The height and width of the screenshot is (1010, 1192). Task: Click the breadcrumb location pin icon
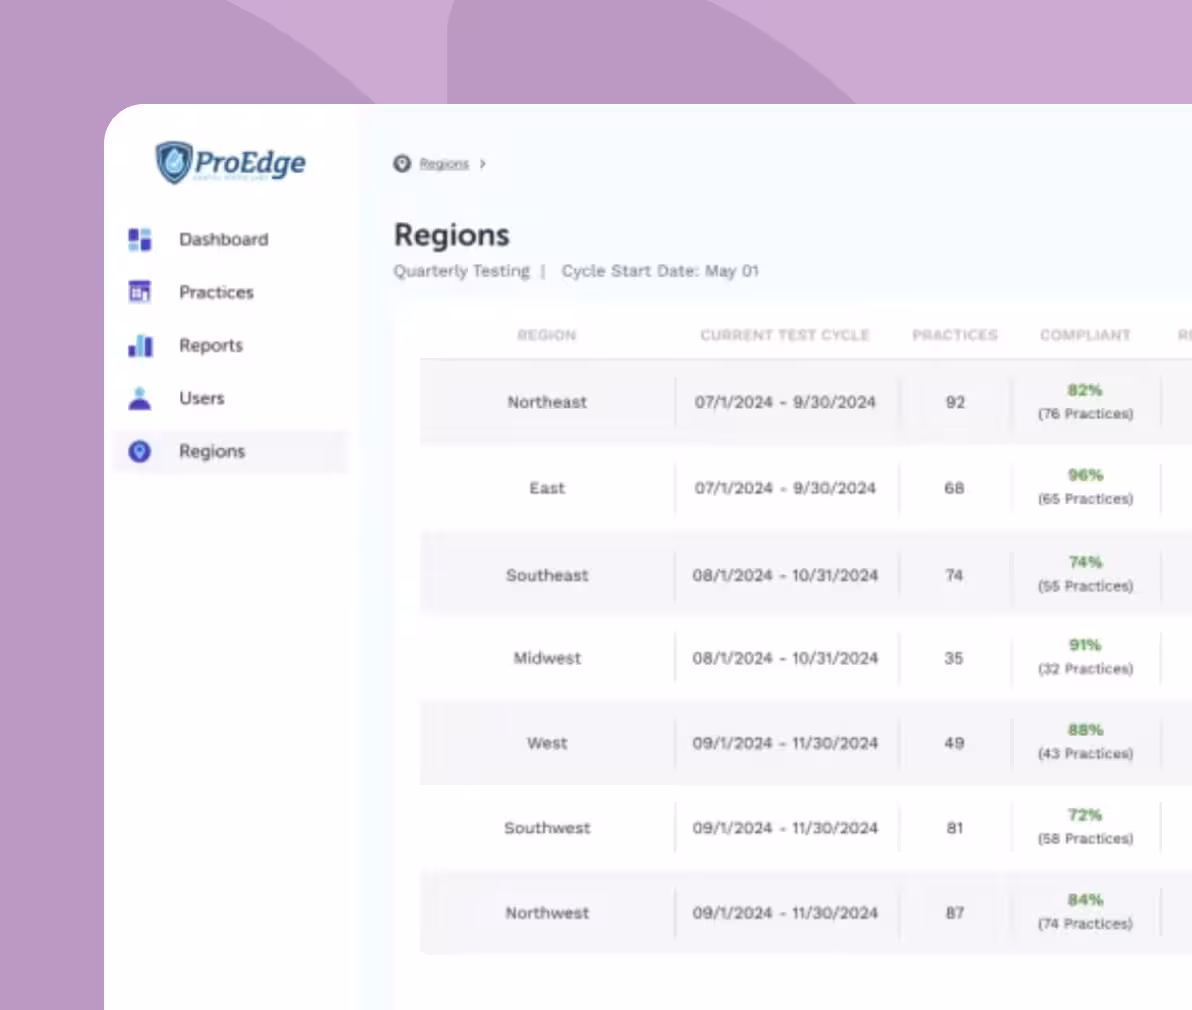pos(402,163)
